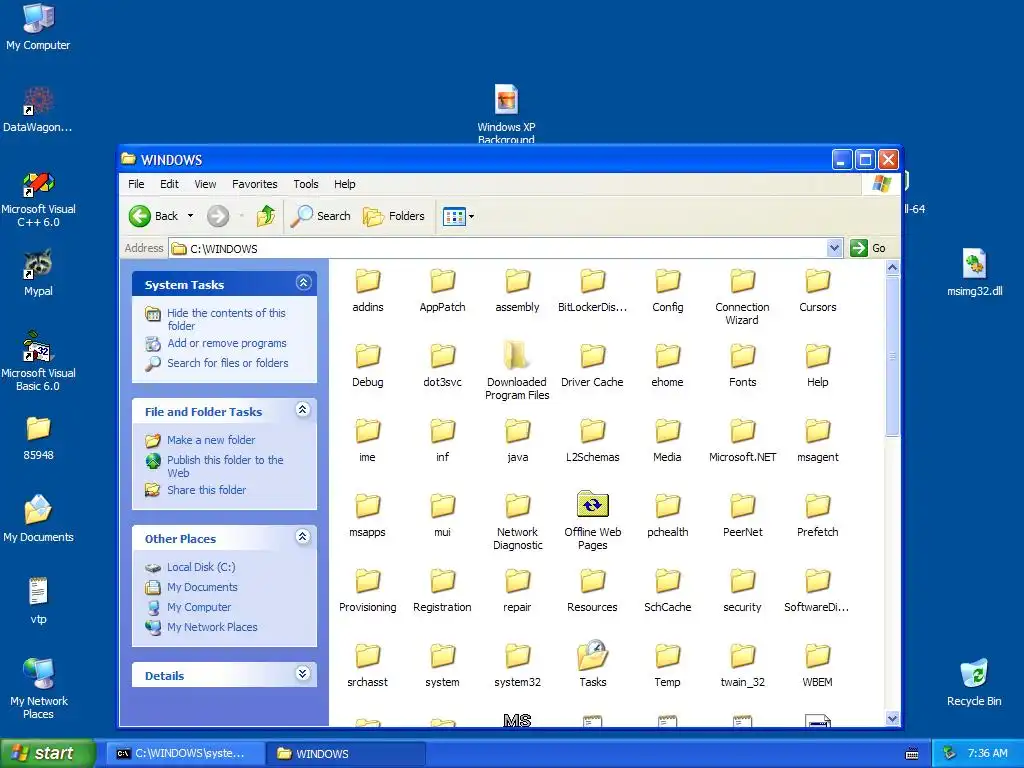Select Downloaded Program Files folder
The height and width of the screenshot is (768, 1024).
517,370
